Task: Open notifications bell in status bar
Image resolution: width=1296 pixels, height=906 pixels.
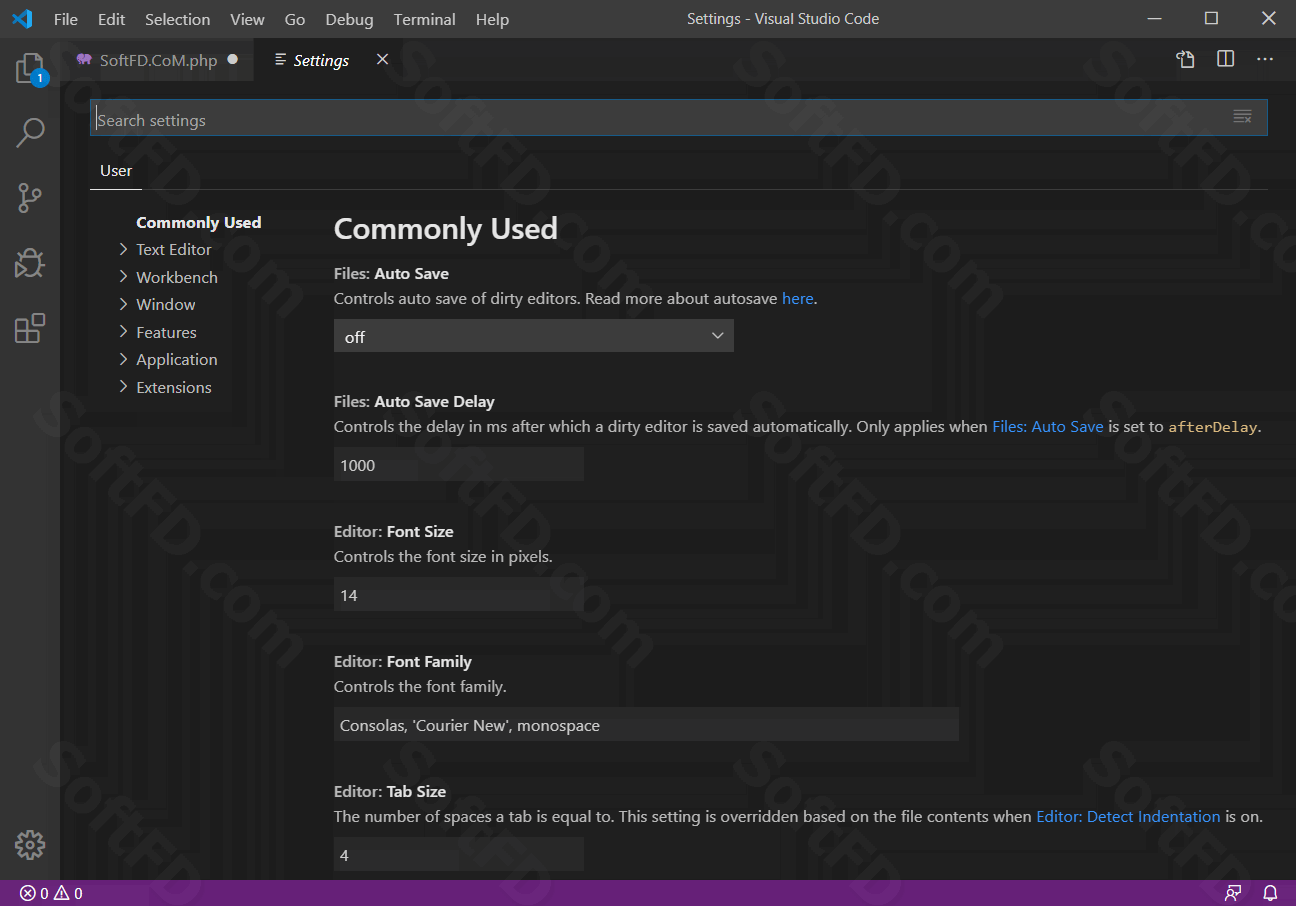Action: pos(1270,893)
